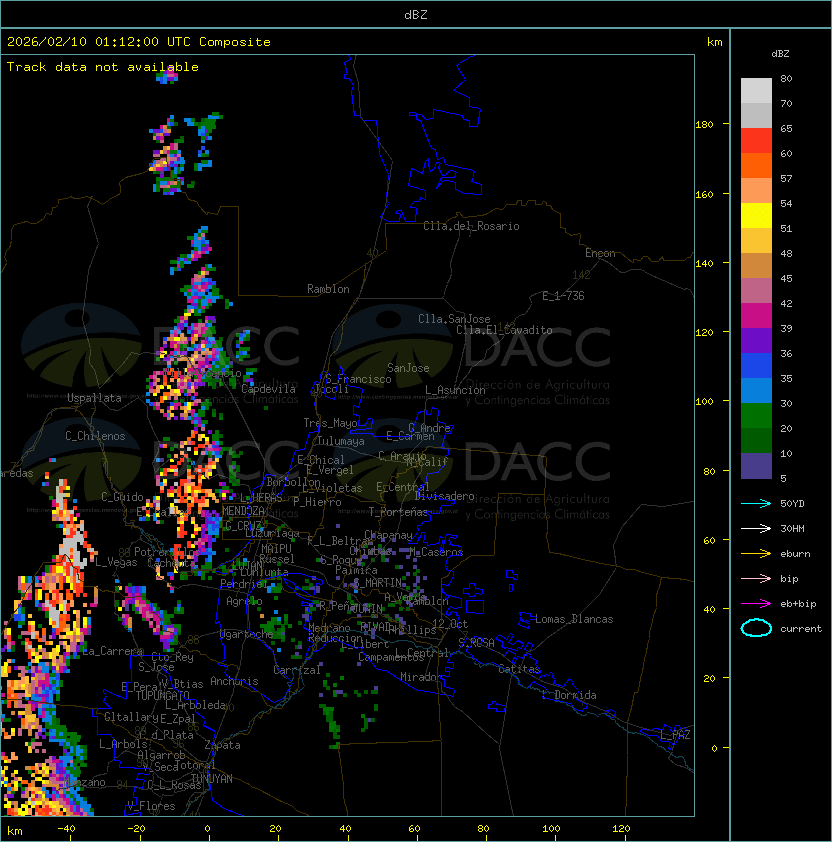Viewport: 832px width, 842px height.
Task: Select the magenta 39–42 dBZ swatch
Action: (756, 315)
